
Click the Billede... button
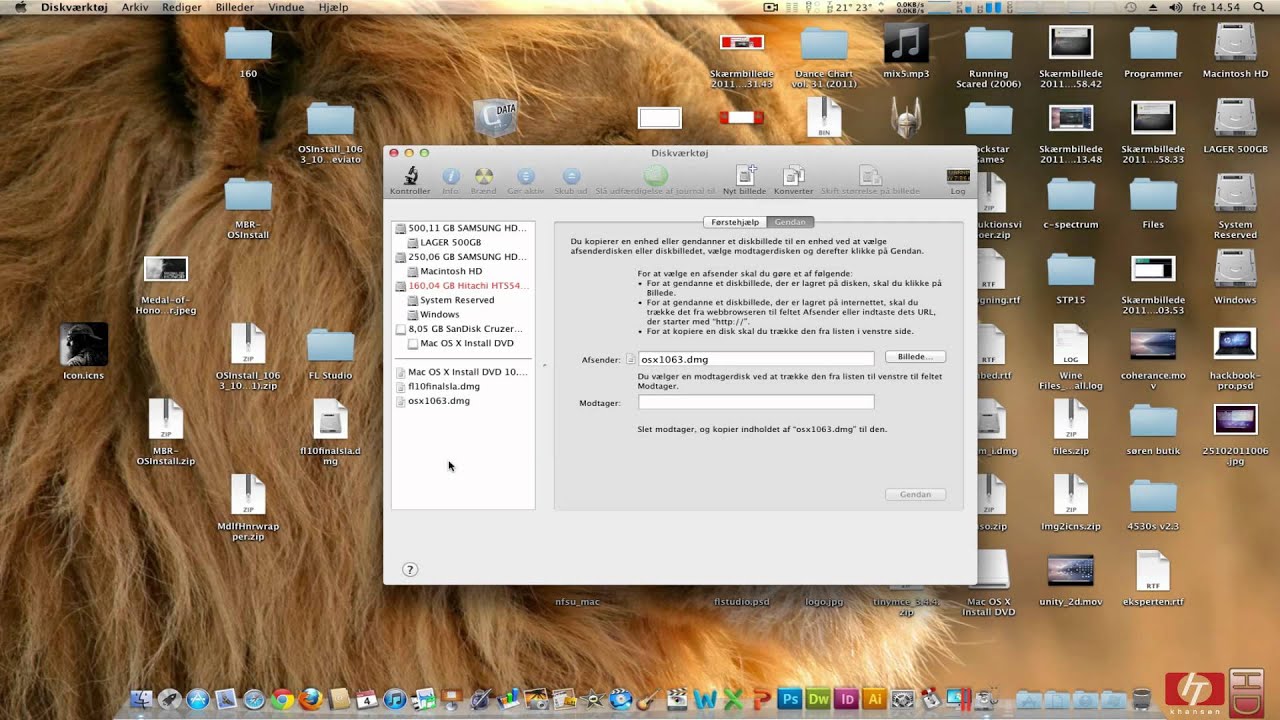915,357
